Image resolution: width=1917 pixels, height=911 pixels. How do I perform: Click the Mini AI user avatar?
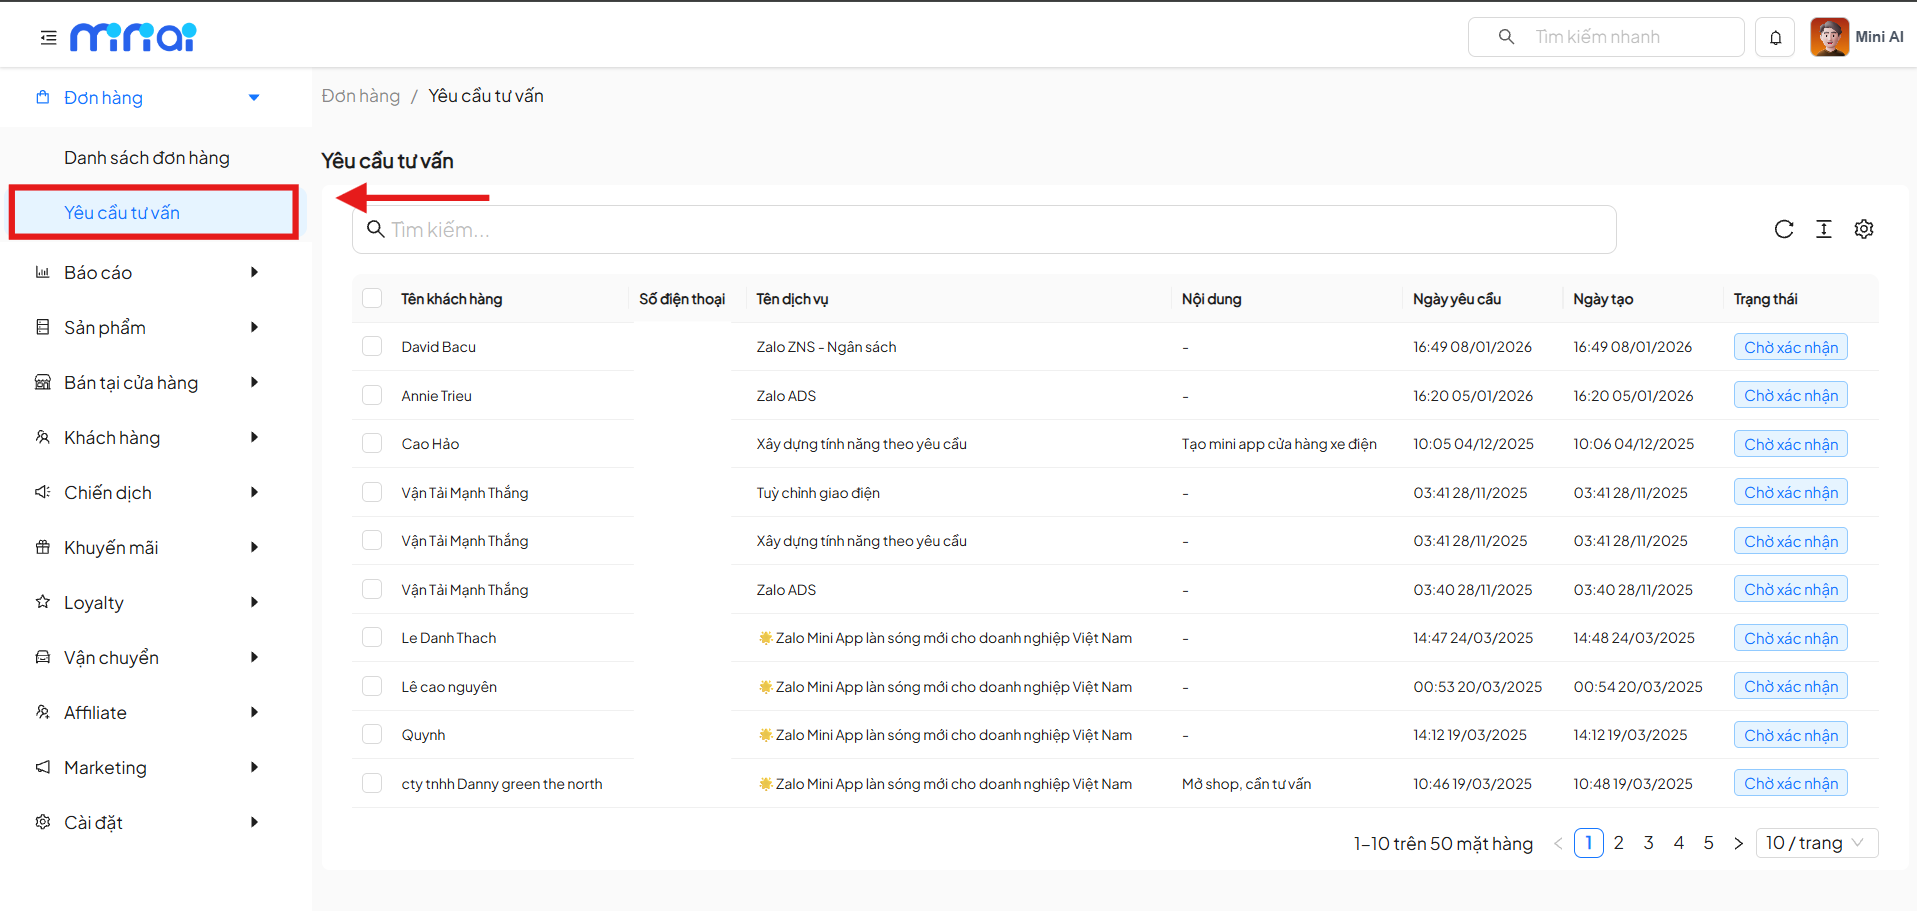[1829, 37]
